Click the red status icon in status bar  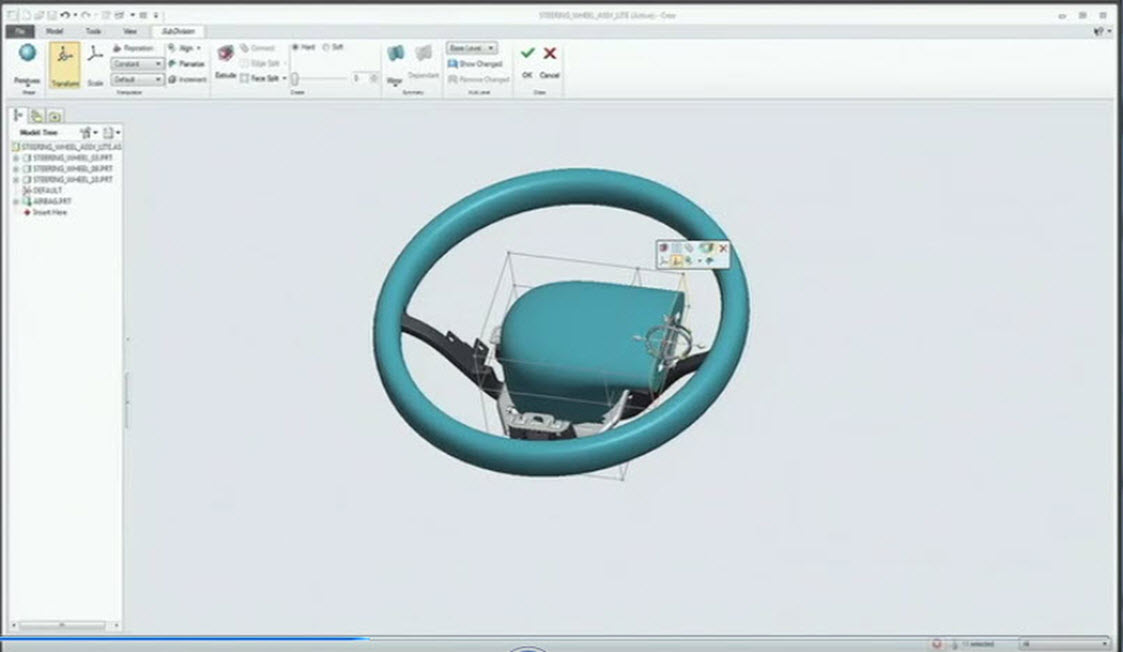tap(937, 644)
